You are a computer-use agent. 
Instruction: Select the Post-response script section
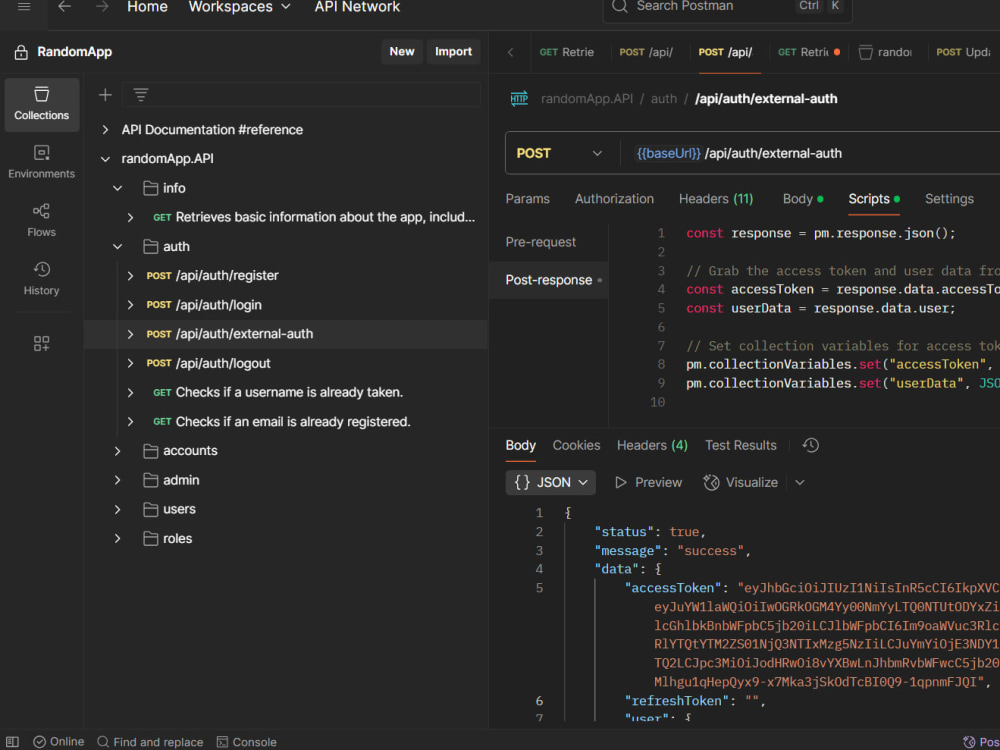click(548, 280)
